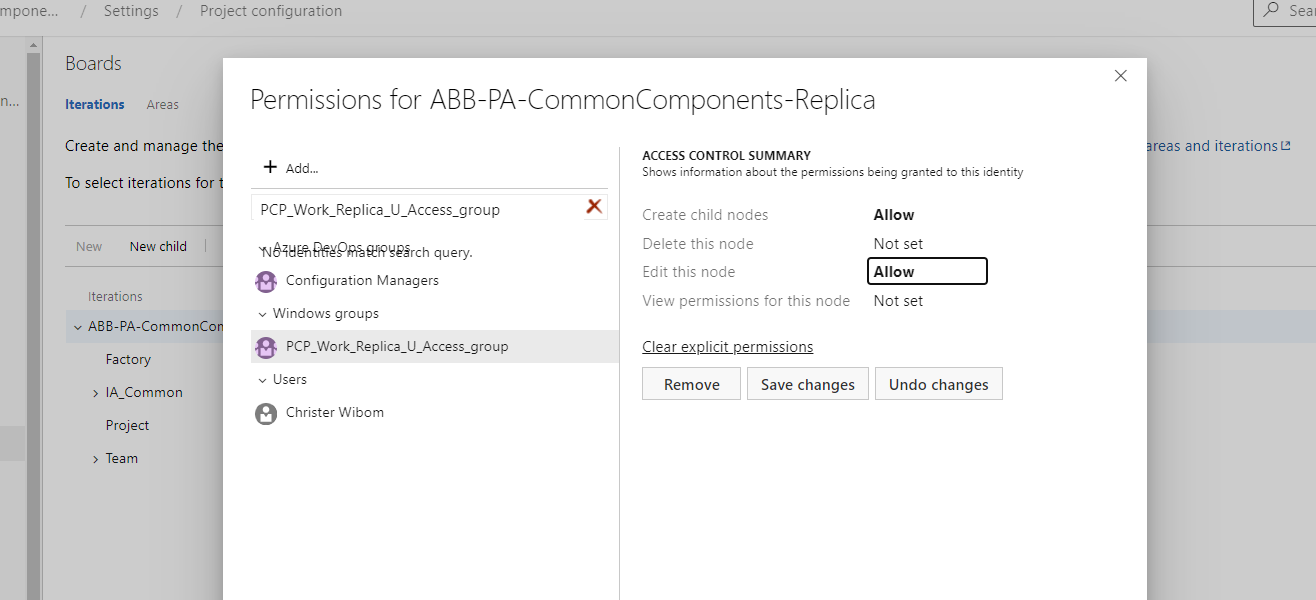Click the search magnifier icon

pyautogui.click(x=1271, y=10)
